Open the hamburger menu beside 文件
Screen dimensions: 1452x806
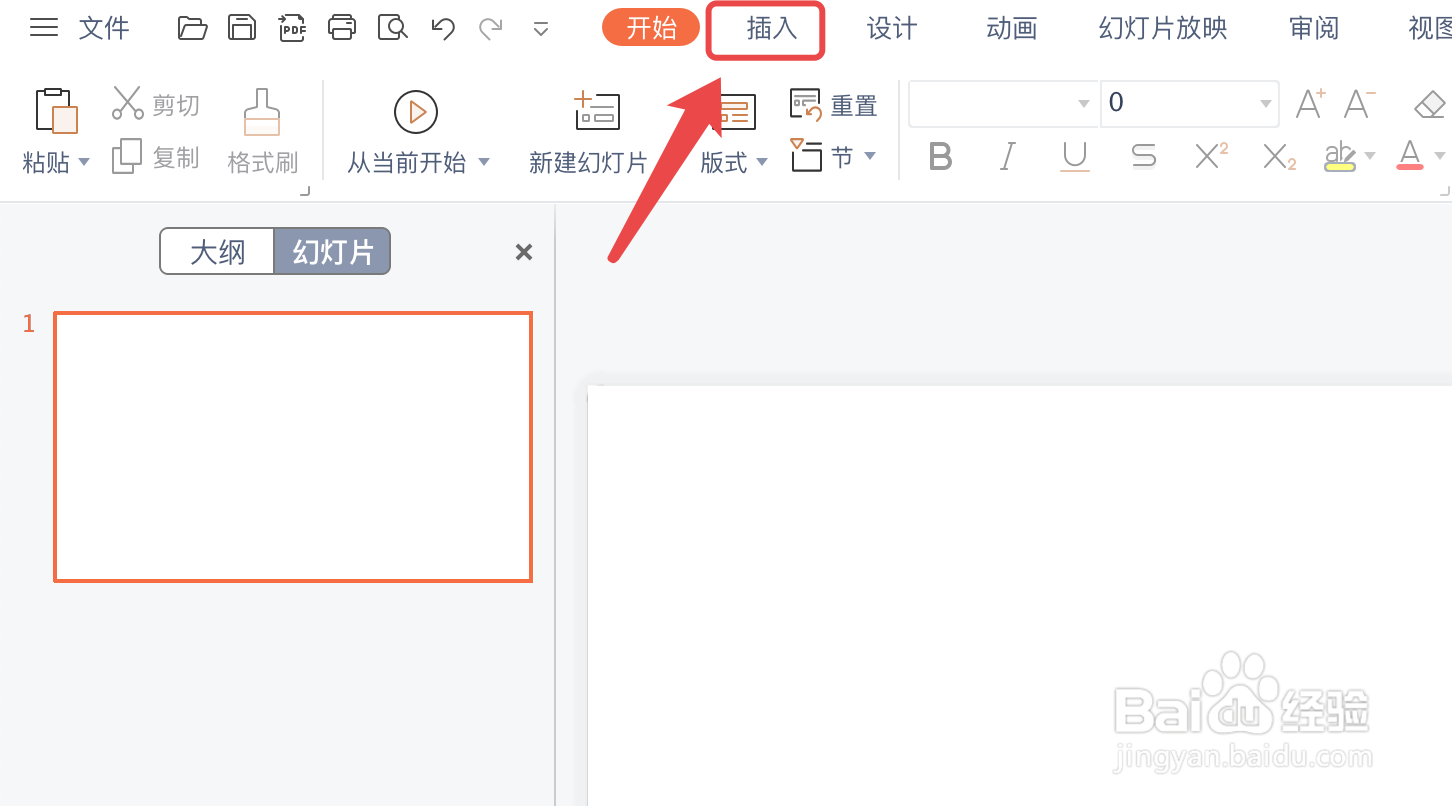pos(44,27)
